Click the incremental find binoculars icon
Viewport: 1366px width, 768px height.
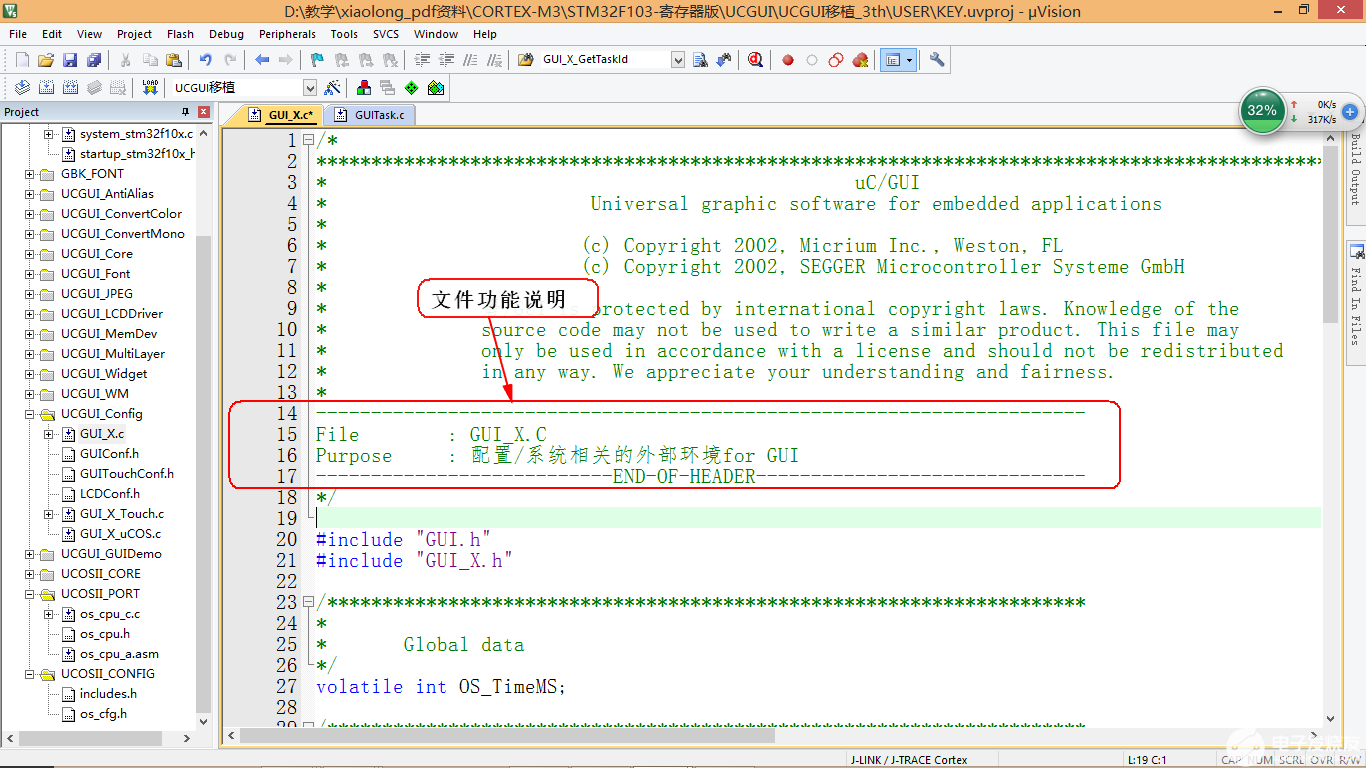[725, 60]
